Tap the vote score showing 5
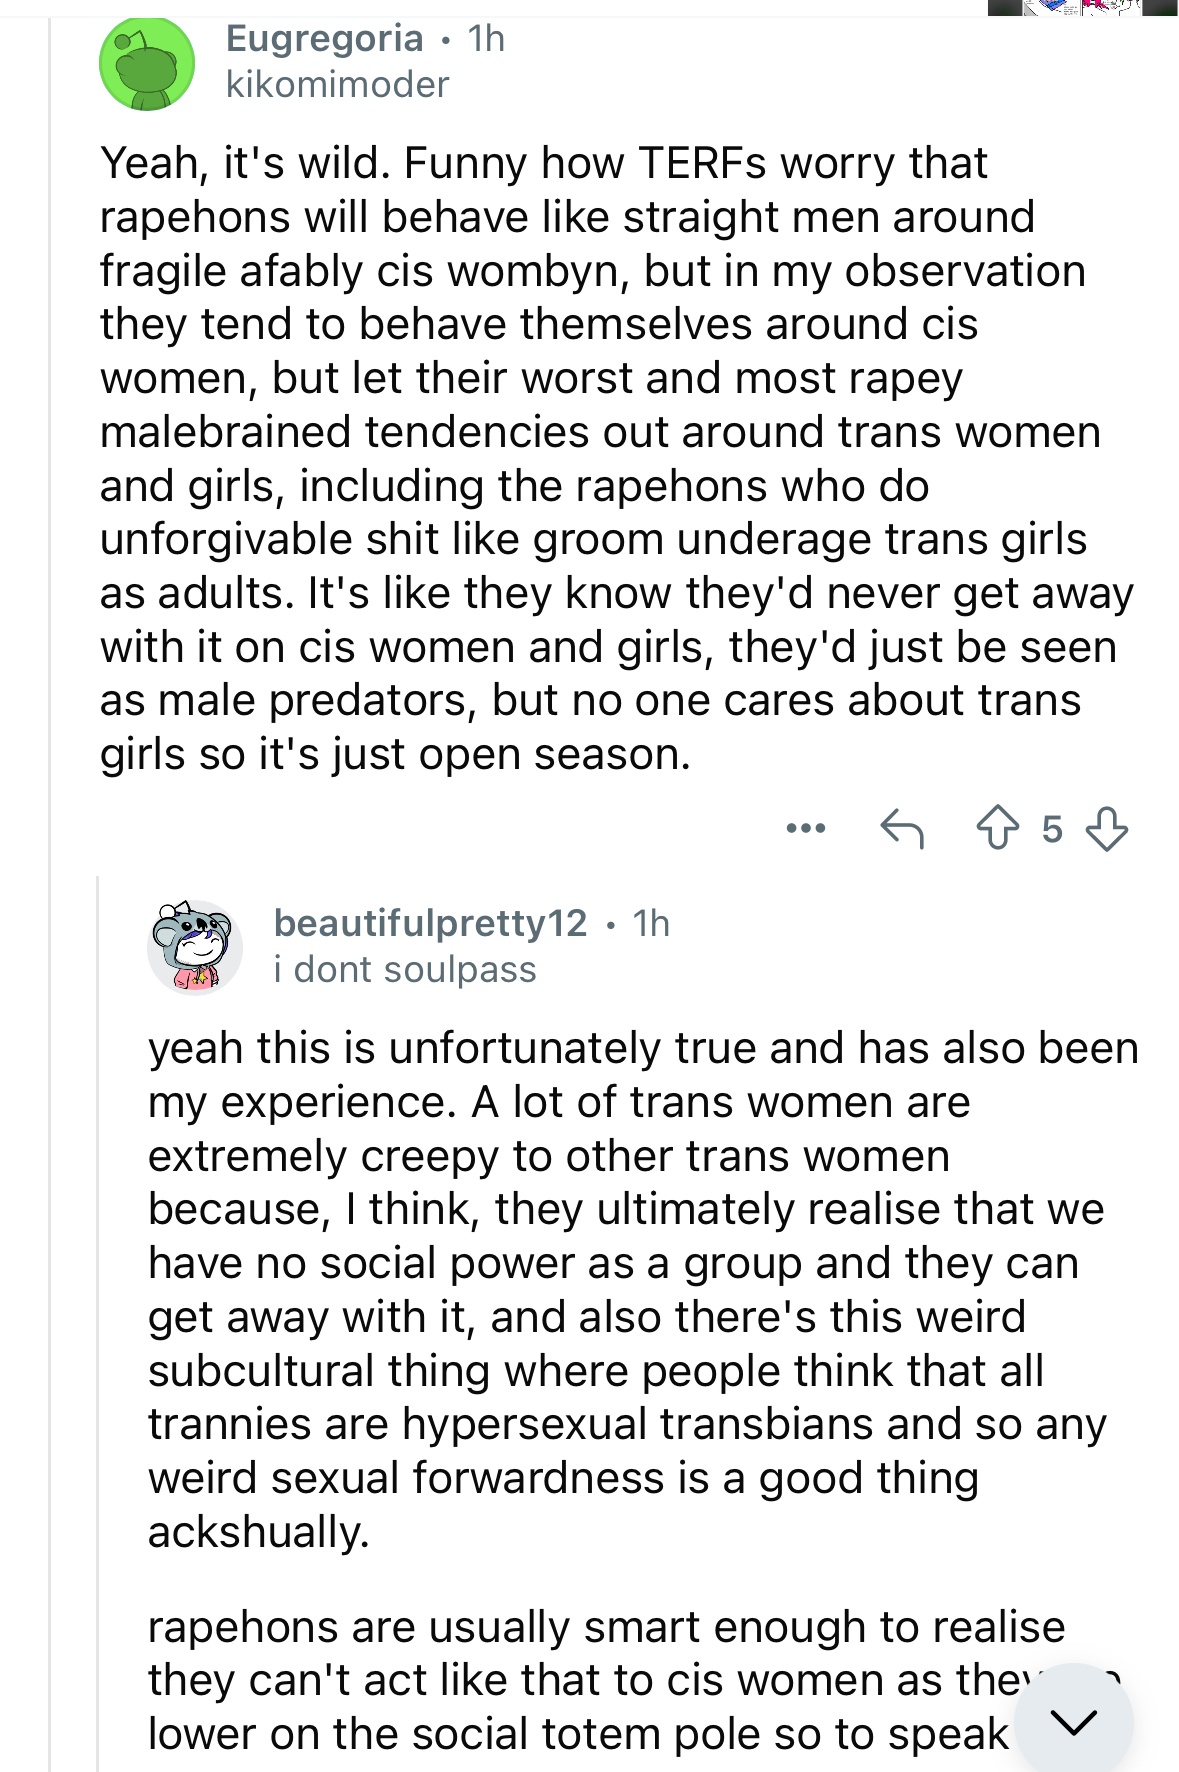1179x1772 pixels. pos(1052,829)
